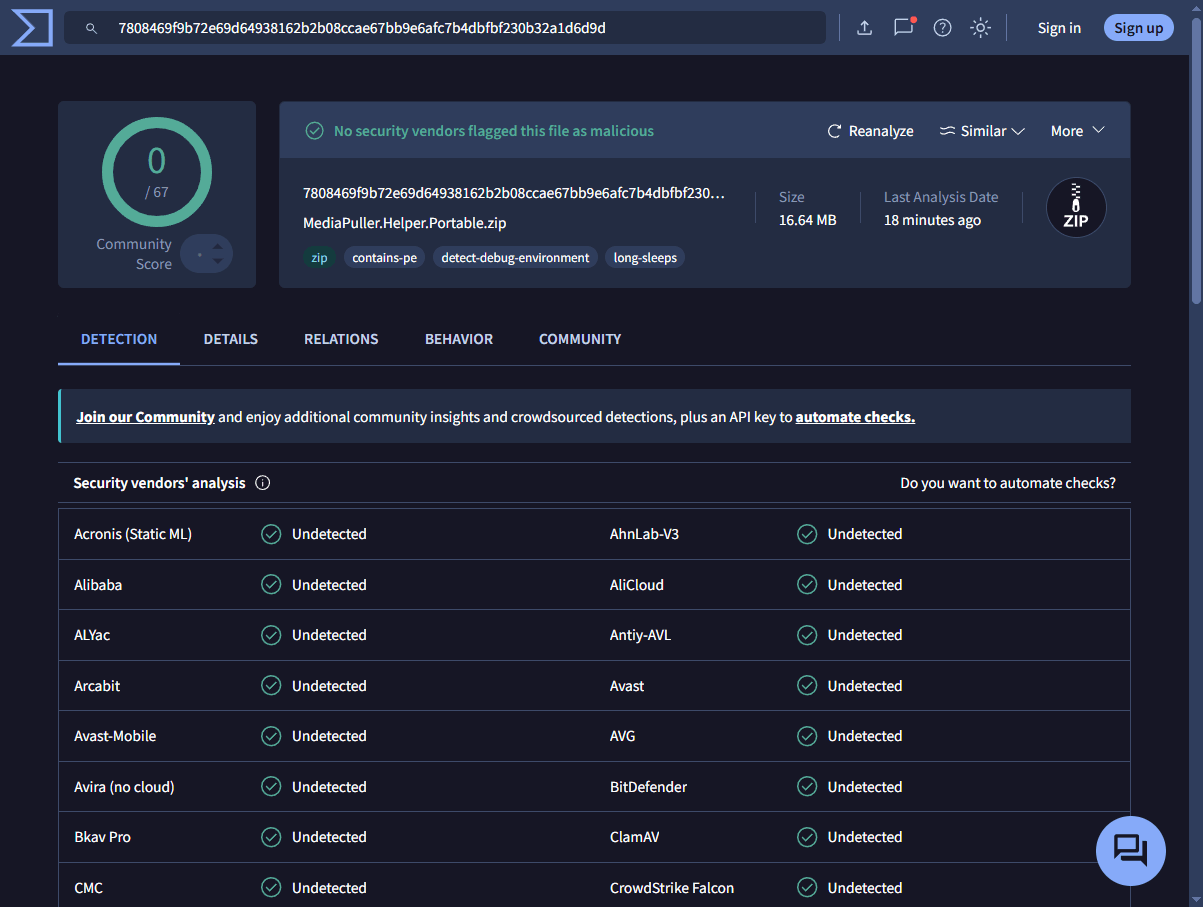Click Arcabit undetected check icon
1203x907 pixels.
click(271, 686)
